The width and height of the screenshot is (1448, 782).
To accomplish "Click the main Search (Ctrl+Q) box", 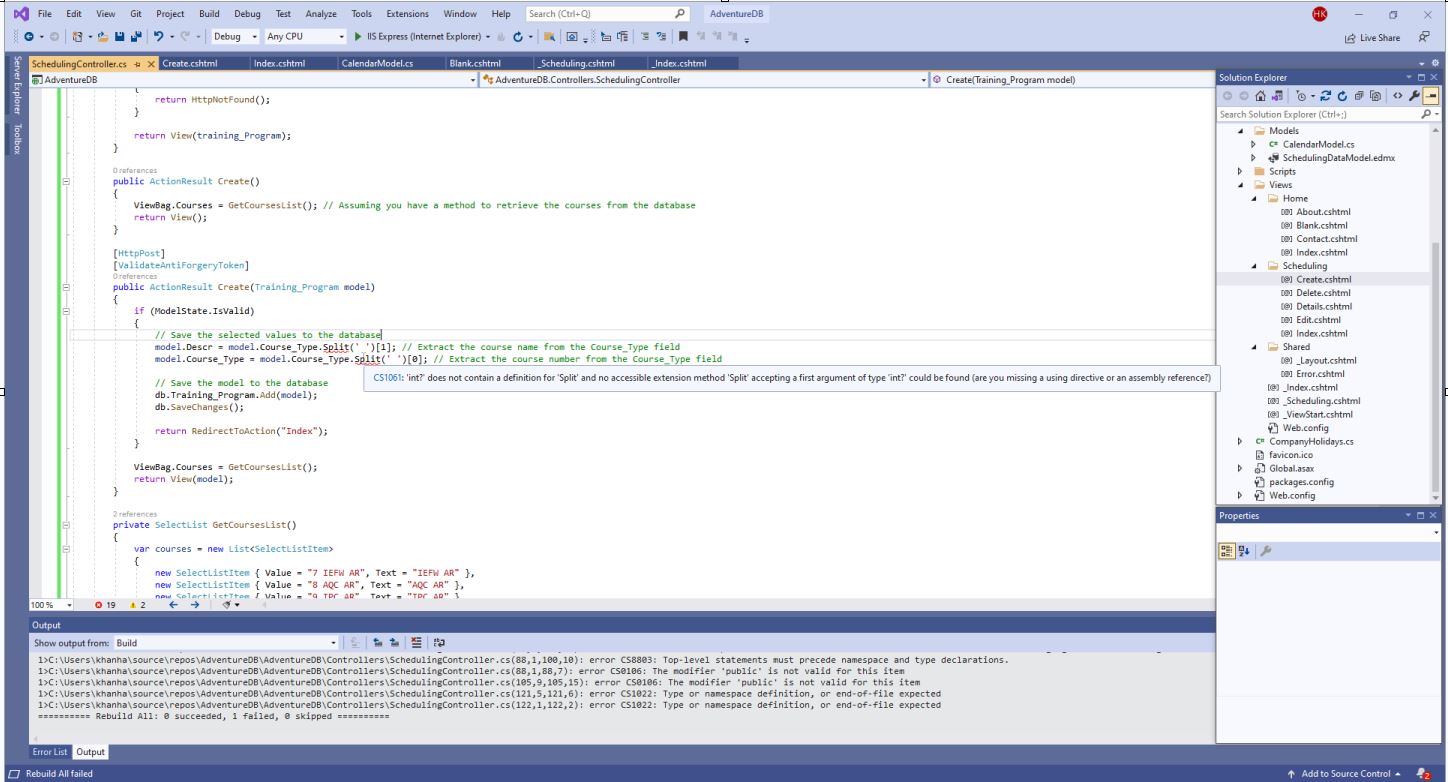I will (x=608, y=14).
